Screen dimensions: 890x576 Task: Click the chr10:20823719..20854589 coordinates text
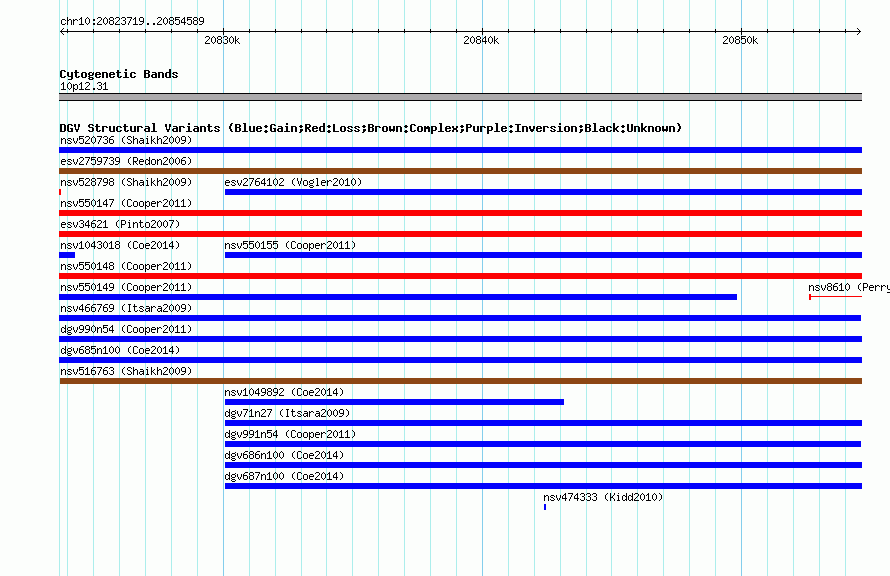point(132,21)
